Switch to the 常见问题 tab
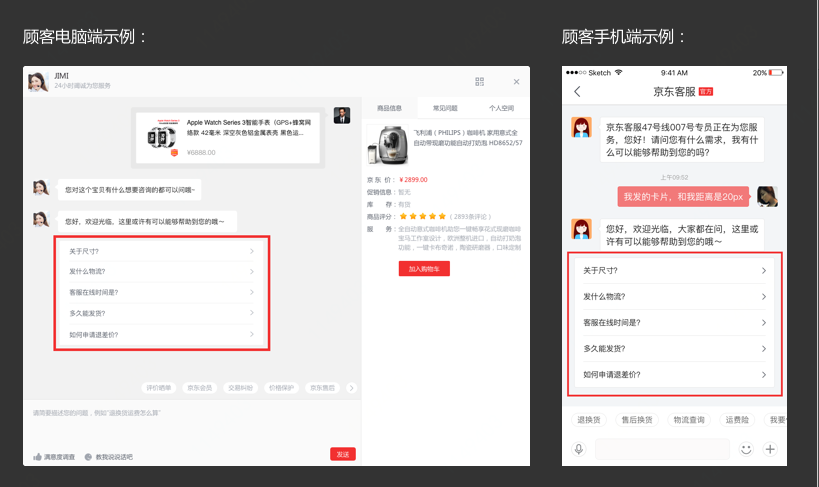The image size is (819, 487). 445,107
